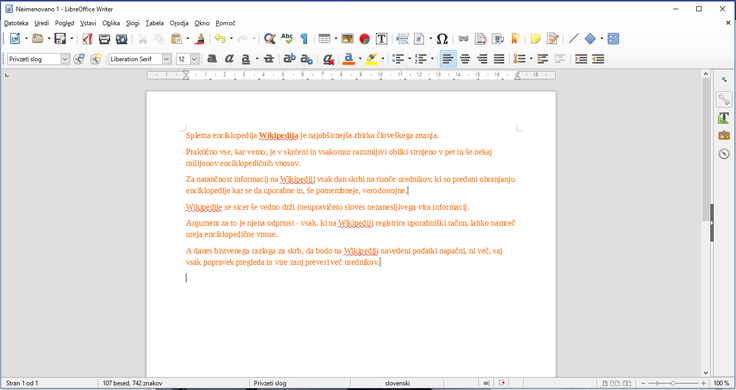Expand the numbered list dropdown arrow
The width and height of the screenshot is (736, 390).
pos(432,59)
